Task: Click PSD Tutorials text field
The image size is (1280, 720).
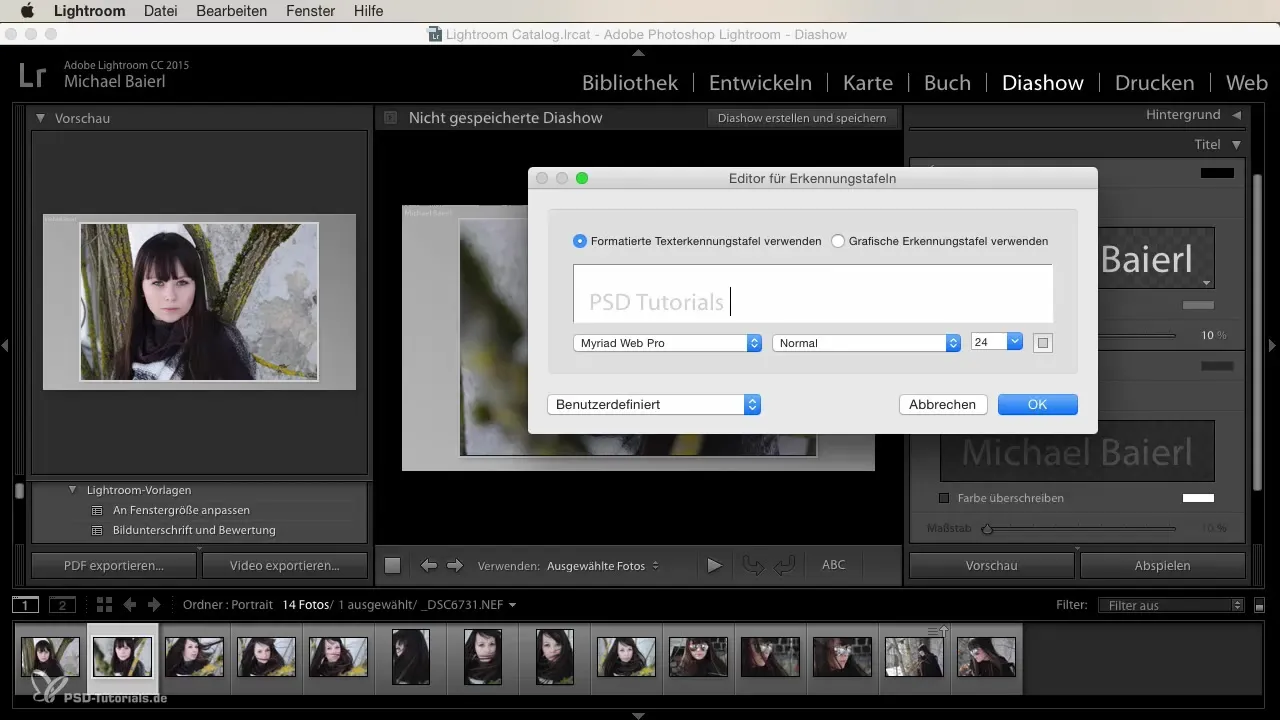Action: click(x=812, y=293)
